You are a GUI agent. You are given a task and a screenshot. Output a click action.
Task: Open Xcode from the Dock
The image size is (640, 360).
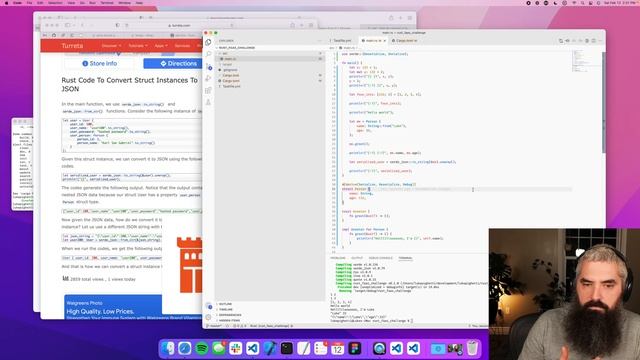(270, 348)
